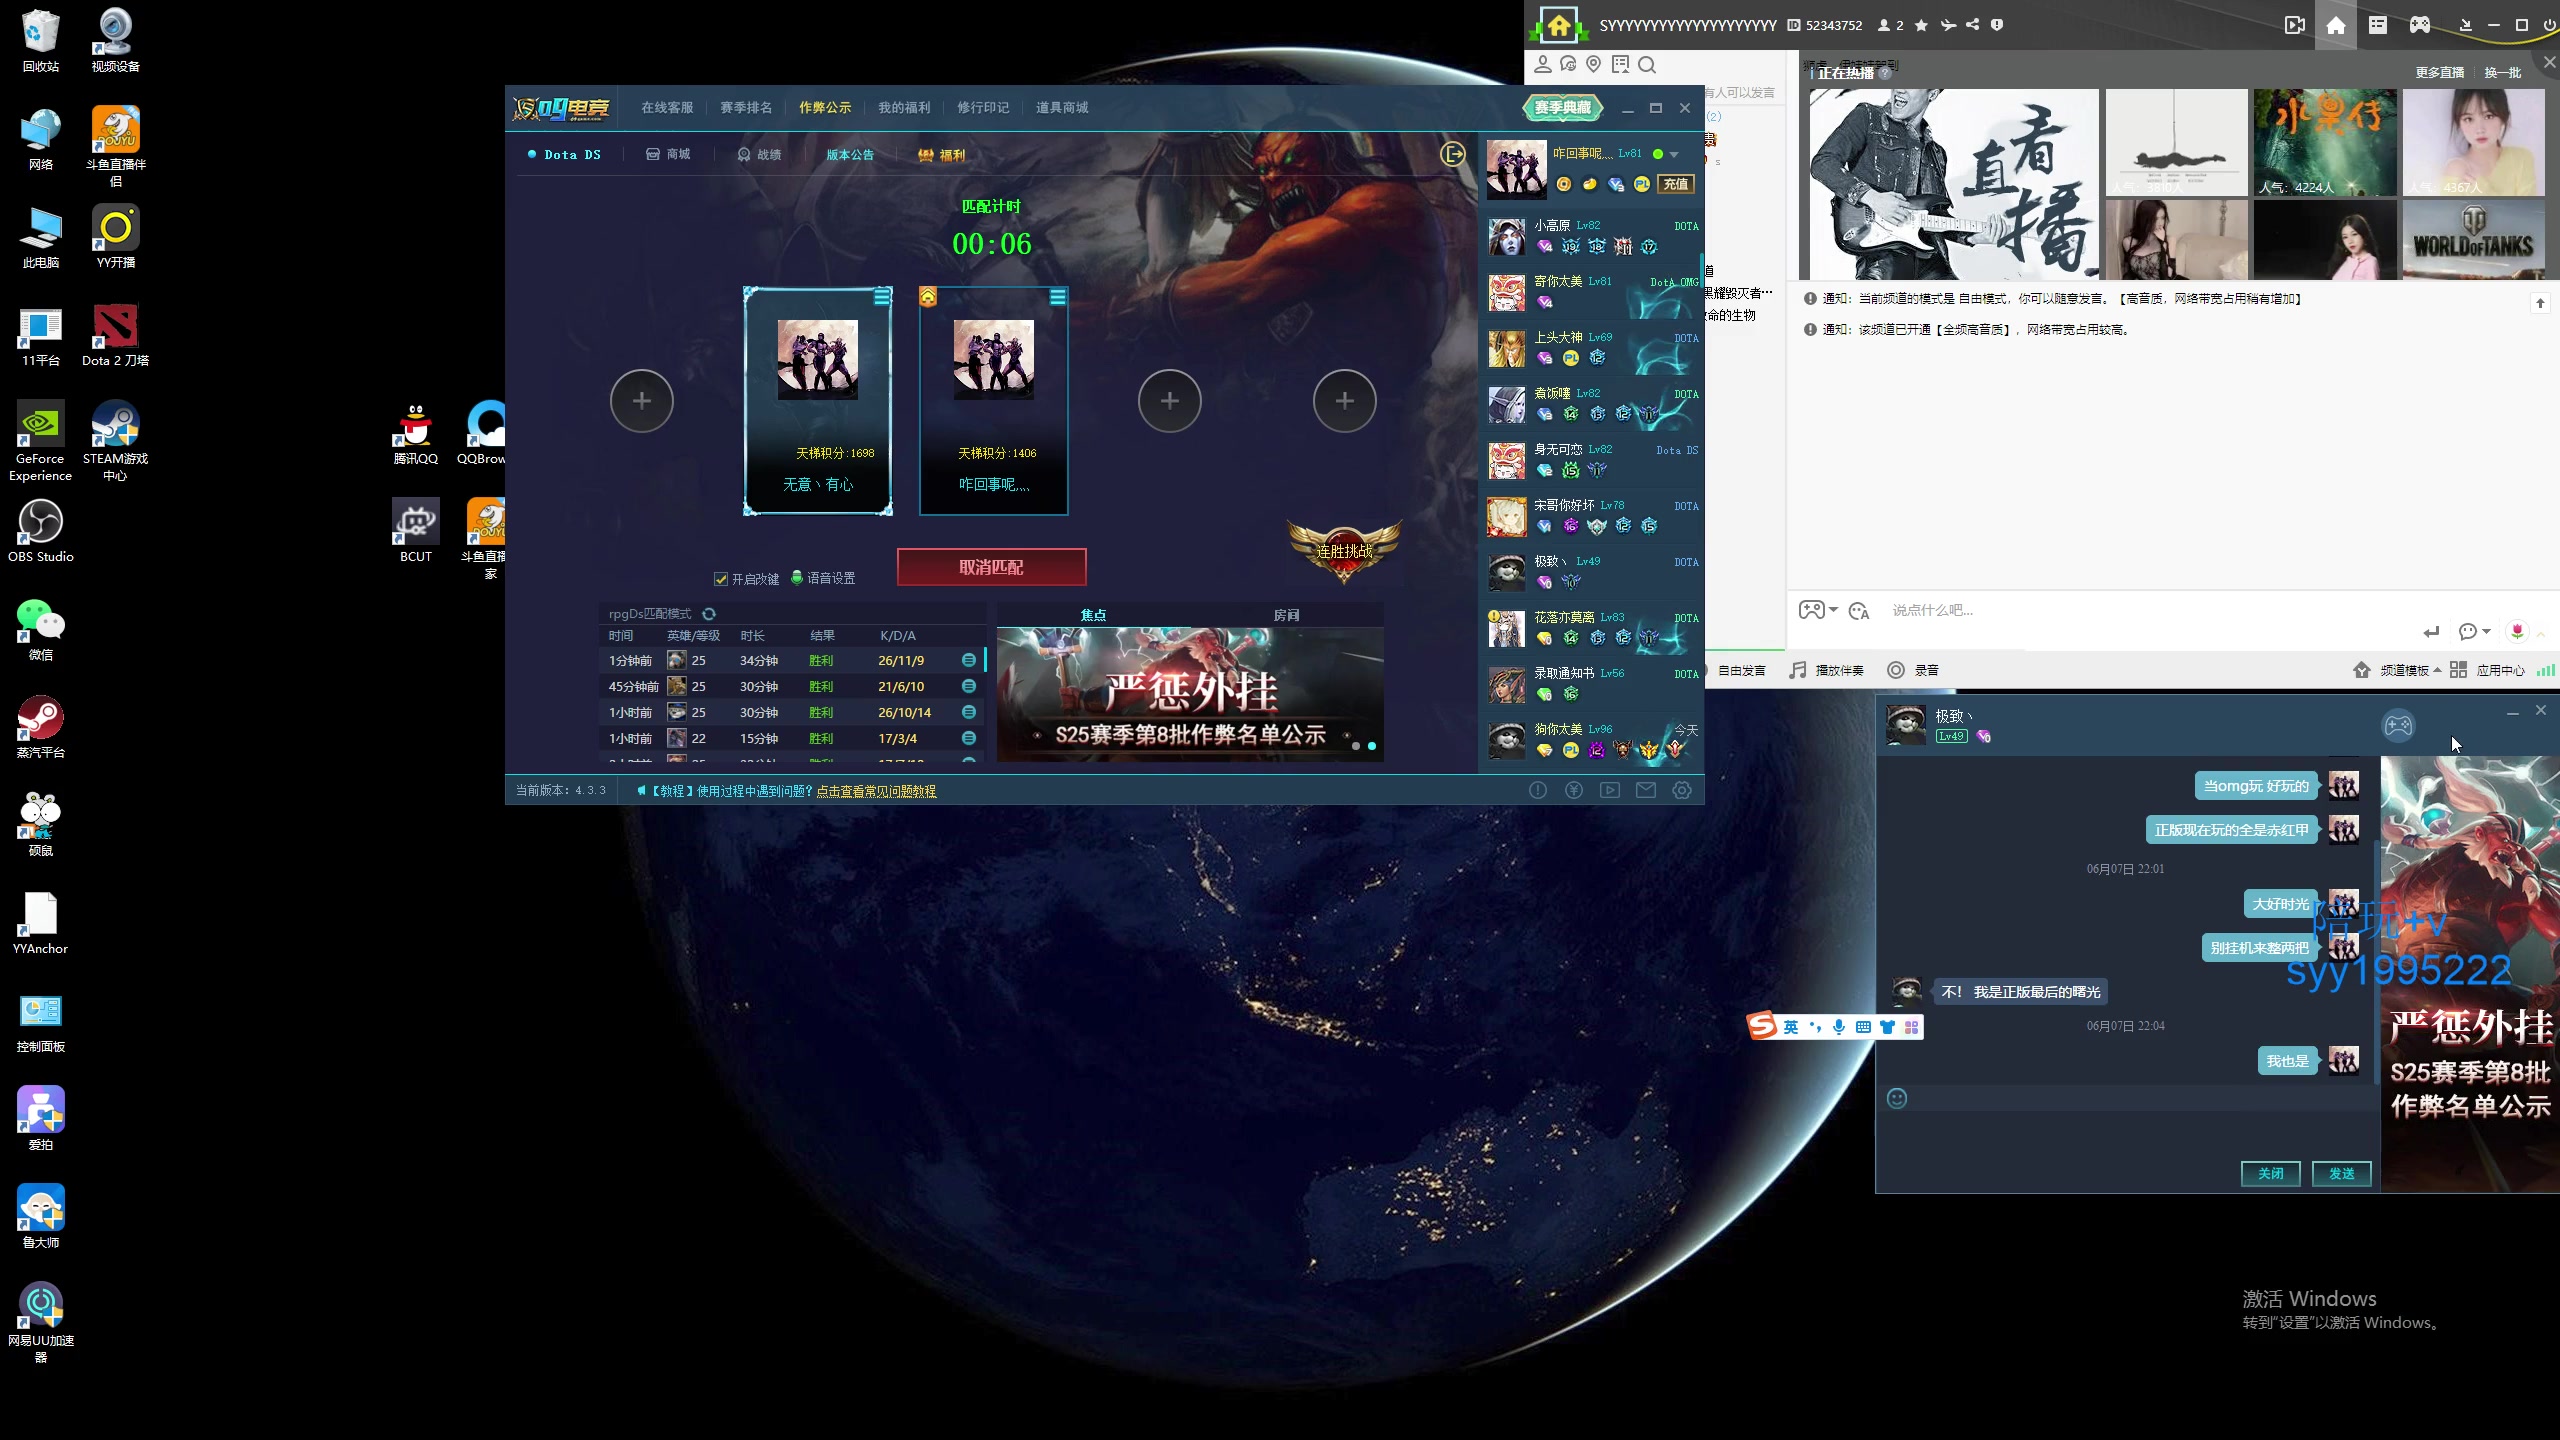Open details of the 26/10/14 match row

coord(968,712)
